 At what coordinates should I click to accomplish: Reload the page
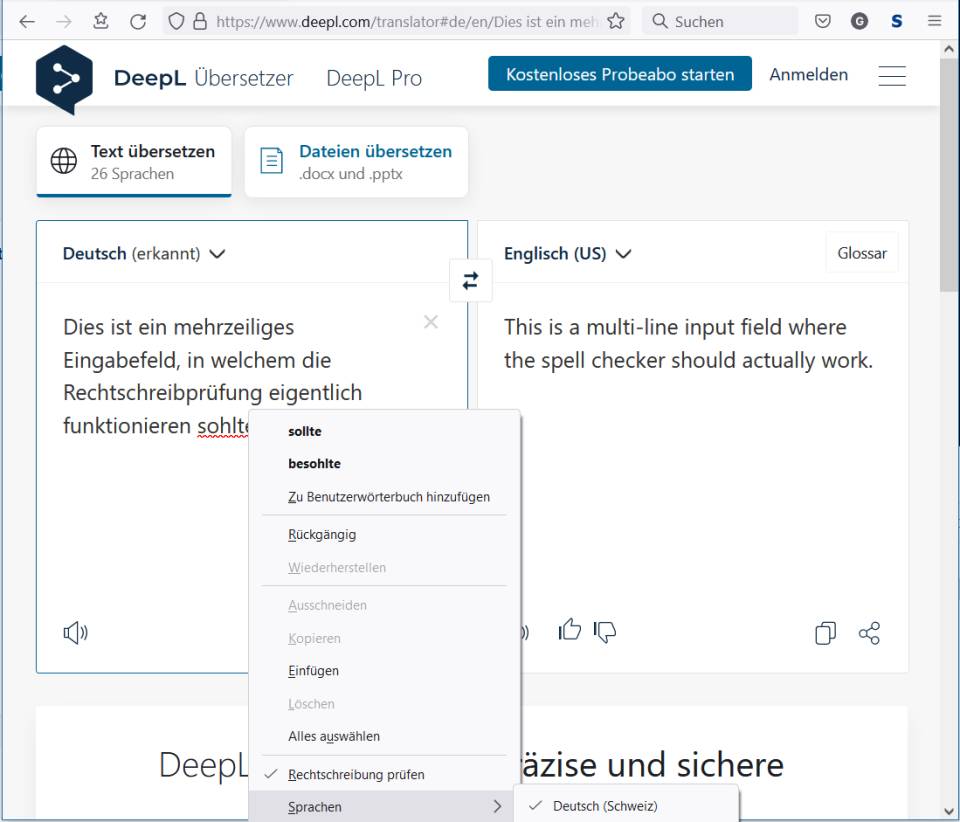click(138, 22)
